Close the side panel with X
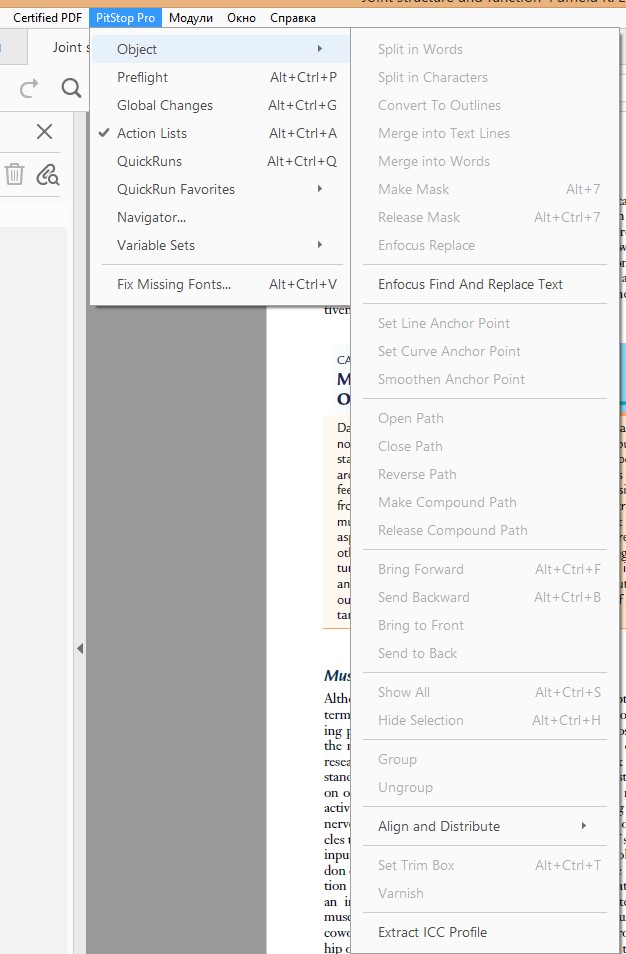The height and width of the screenshot is (954, 626). (x=44, y=131)
